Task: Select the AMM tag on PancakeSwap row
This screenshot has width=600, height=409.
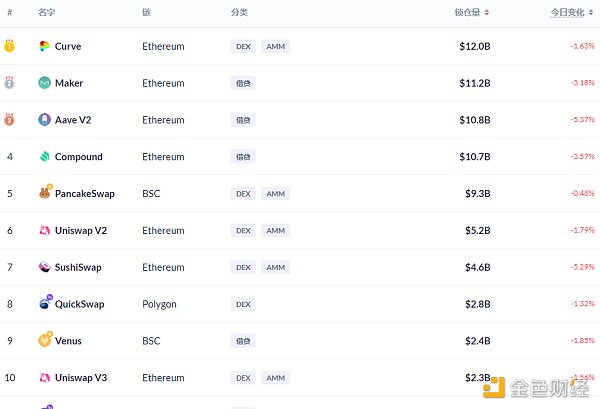Action: point(276,194)
